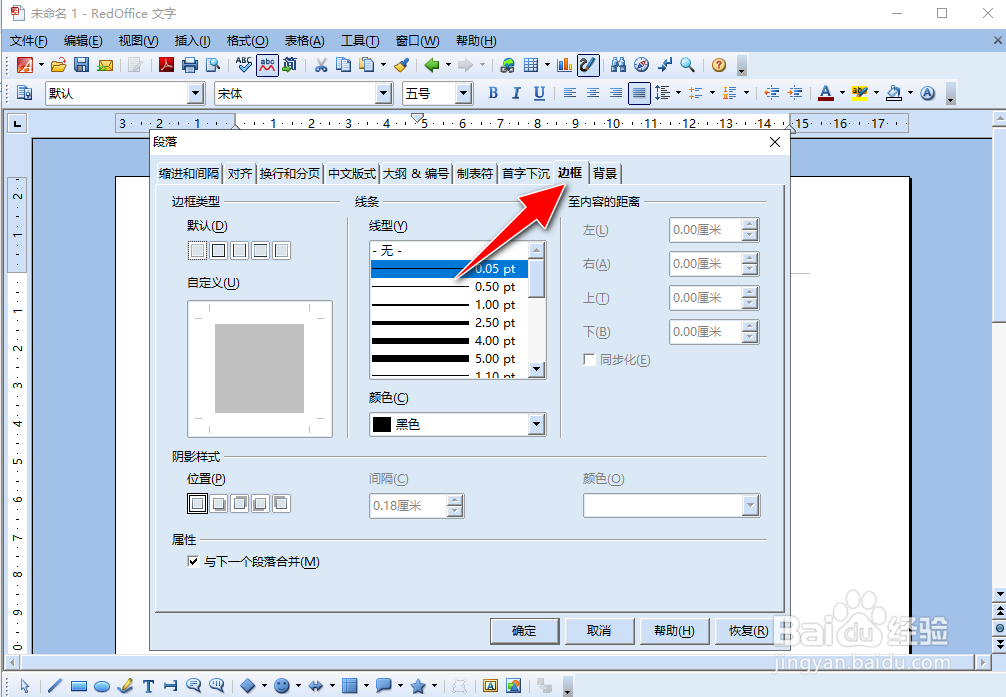Switch to the 背景 tab
This screenshot has width=1006, height=697.
[x=604, y=173]
